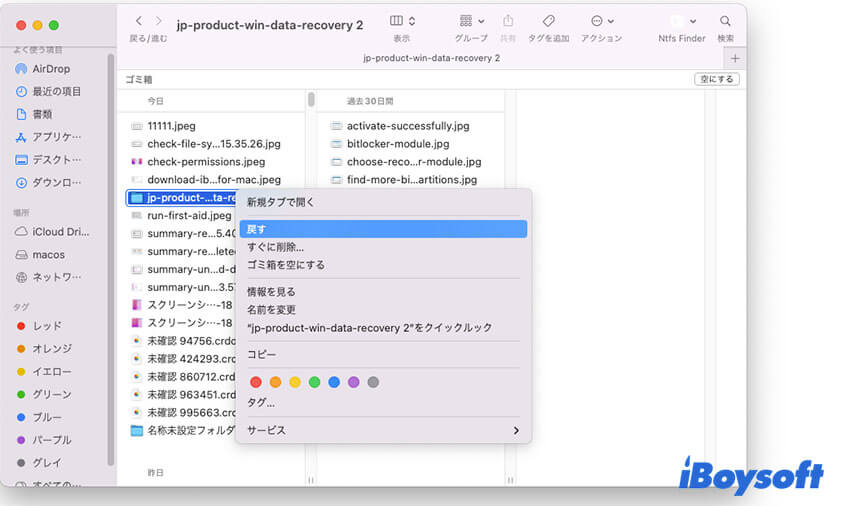Filter by the グリーン sidebar tag
850x506 pixels.
pos(44,394)
